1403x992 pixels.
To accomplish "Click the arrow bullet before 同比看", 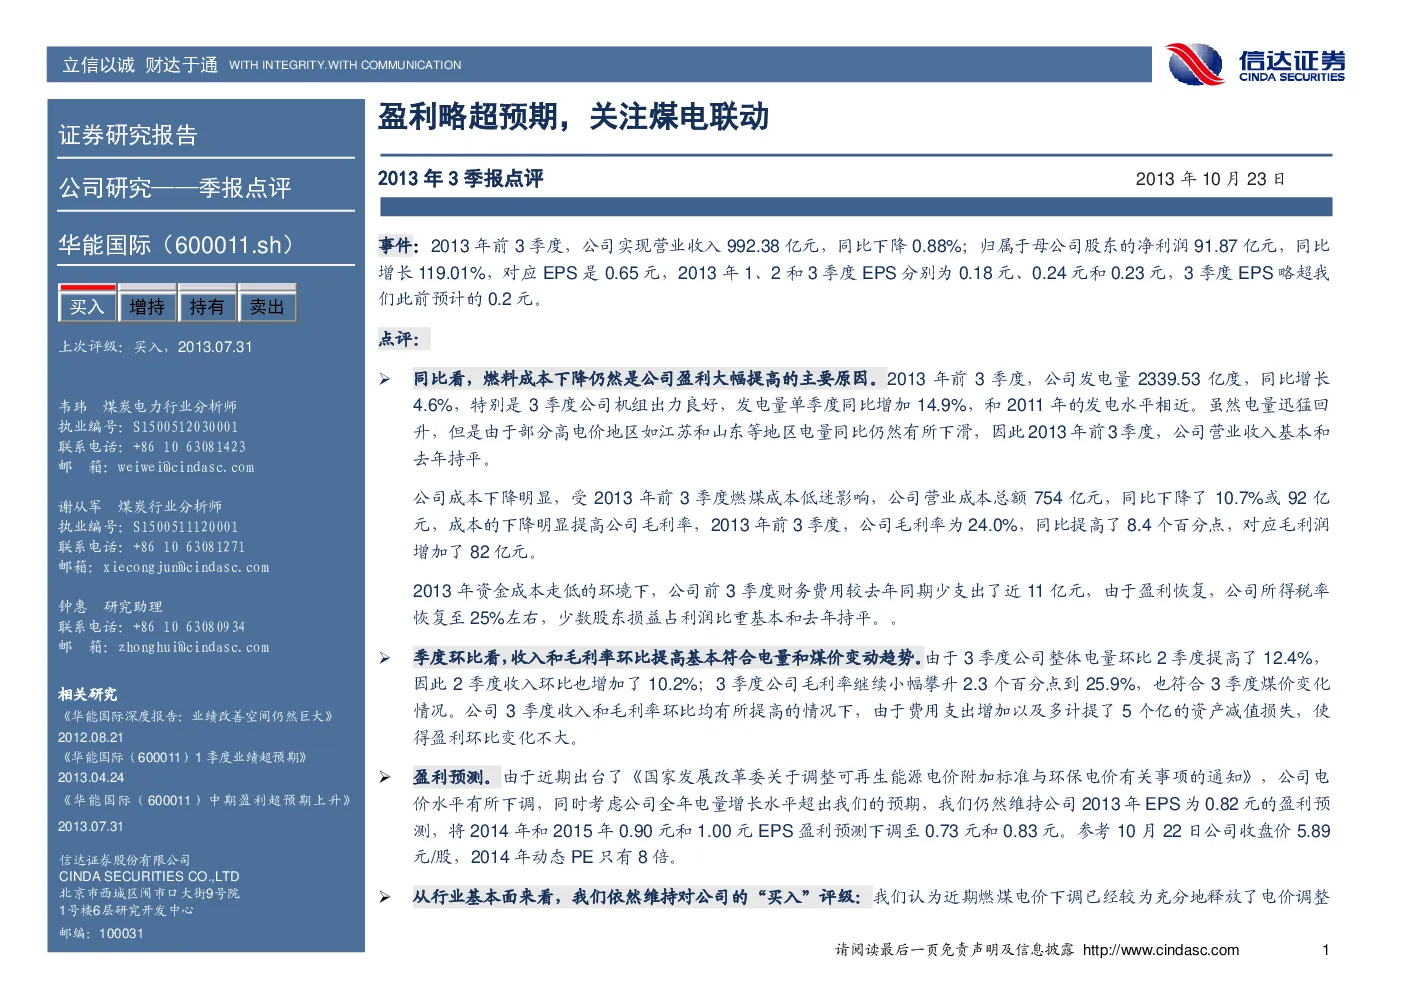I will click(x=385, y=379).
